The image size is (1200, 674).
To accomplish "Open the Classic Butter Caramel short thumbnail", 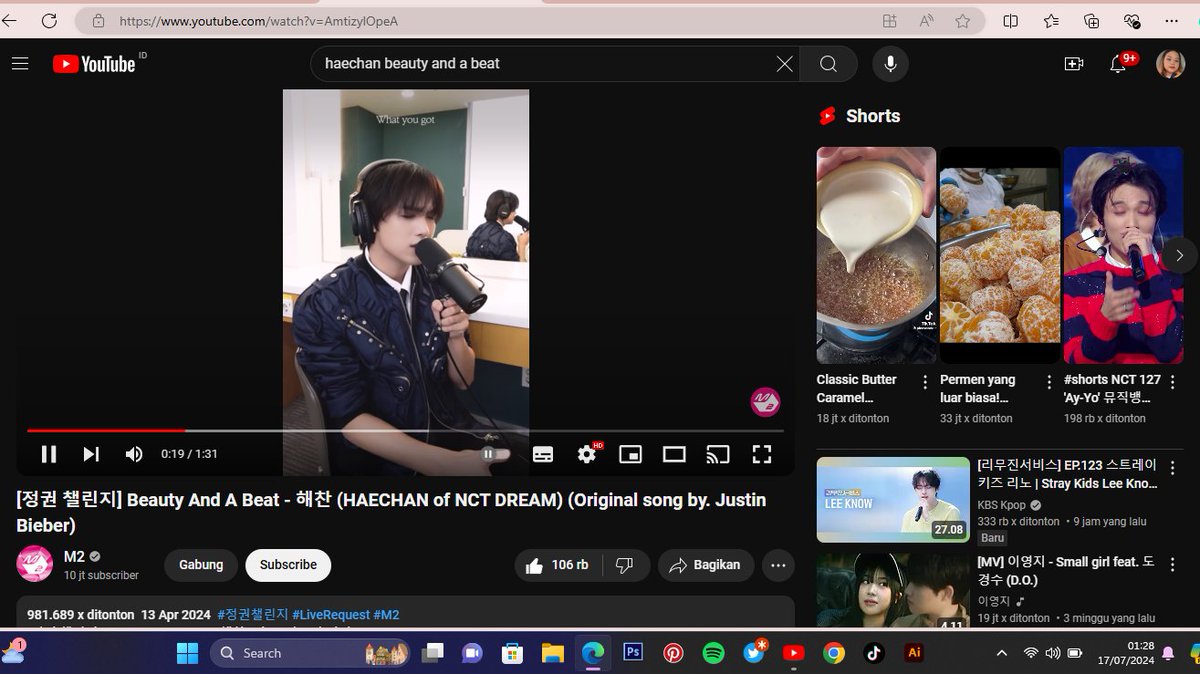I will click(x=876, y=255).
